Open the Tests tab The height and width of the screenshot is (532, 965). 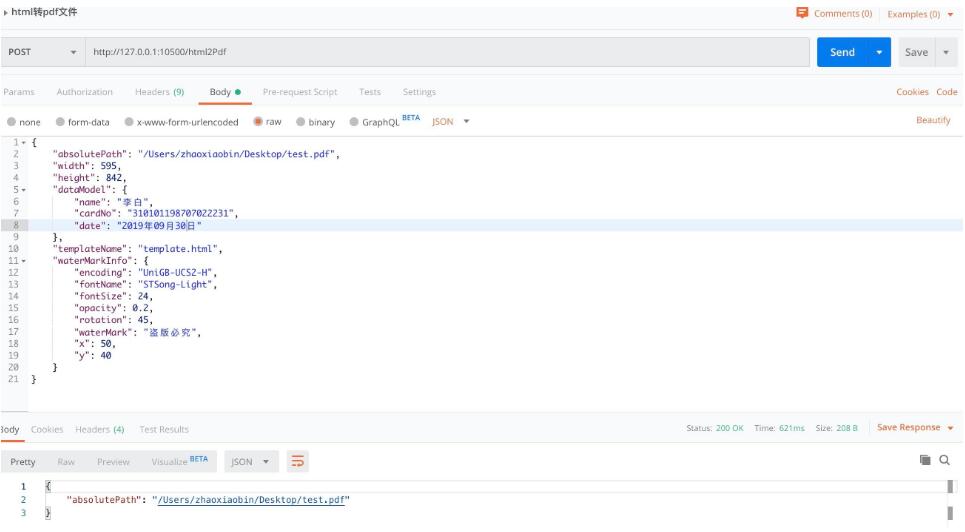[370, 92]
